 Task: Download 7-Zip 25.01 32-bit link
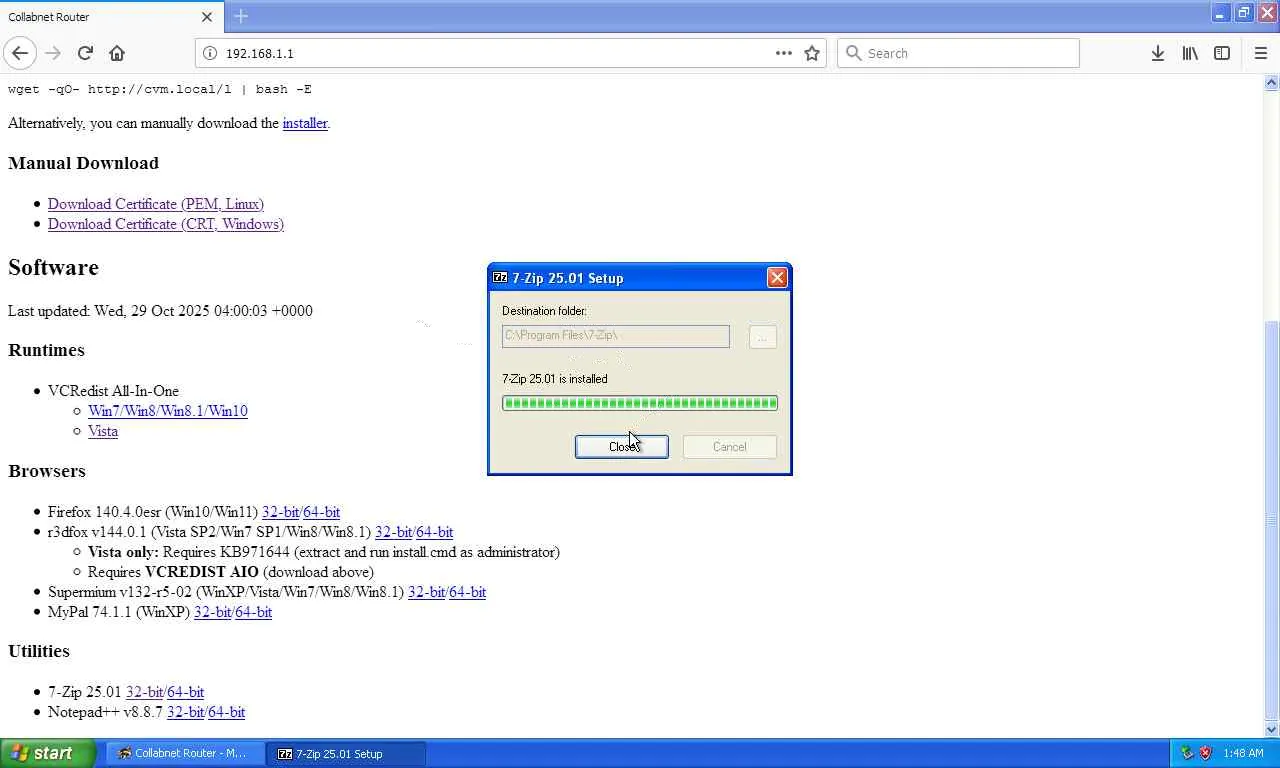pos(144,692)
